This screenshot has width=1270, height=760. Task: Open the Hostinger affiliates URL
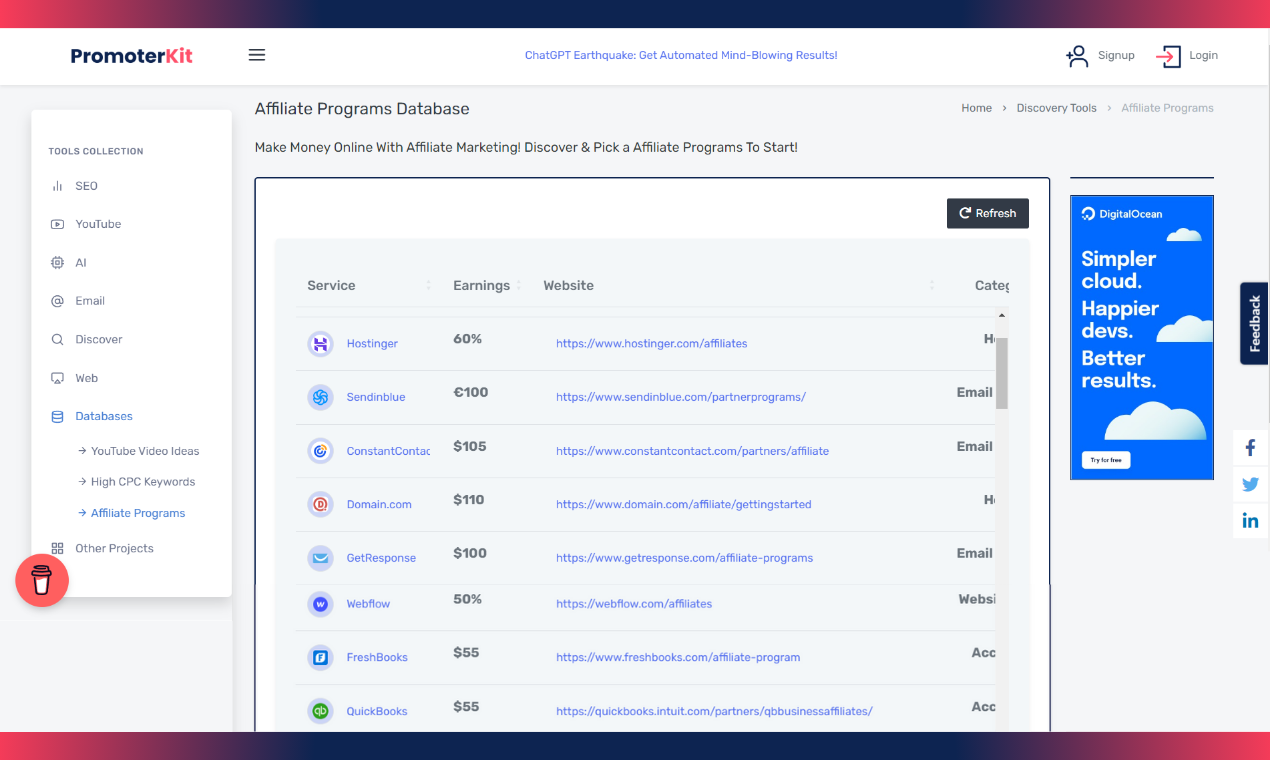(652, 344)
